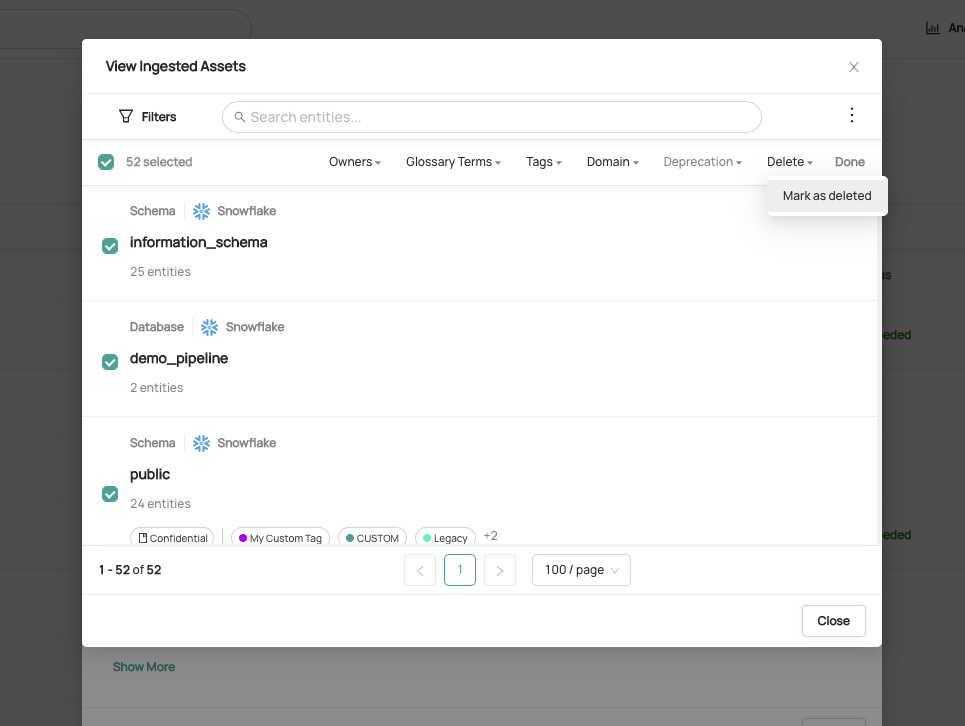The width and height of the screenshot is (965, 726).
Task: Click the Snowflake icon beside demo_pipeline
Action: tap(210, 327)
